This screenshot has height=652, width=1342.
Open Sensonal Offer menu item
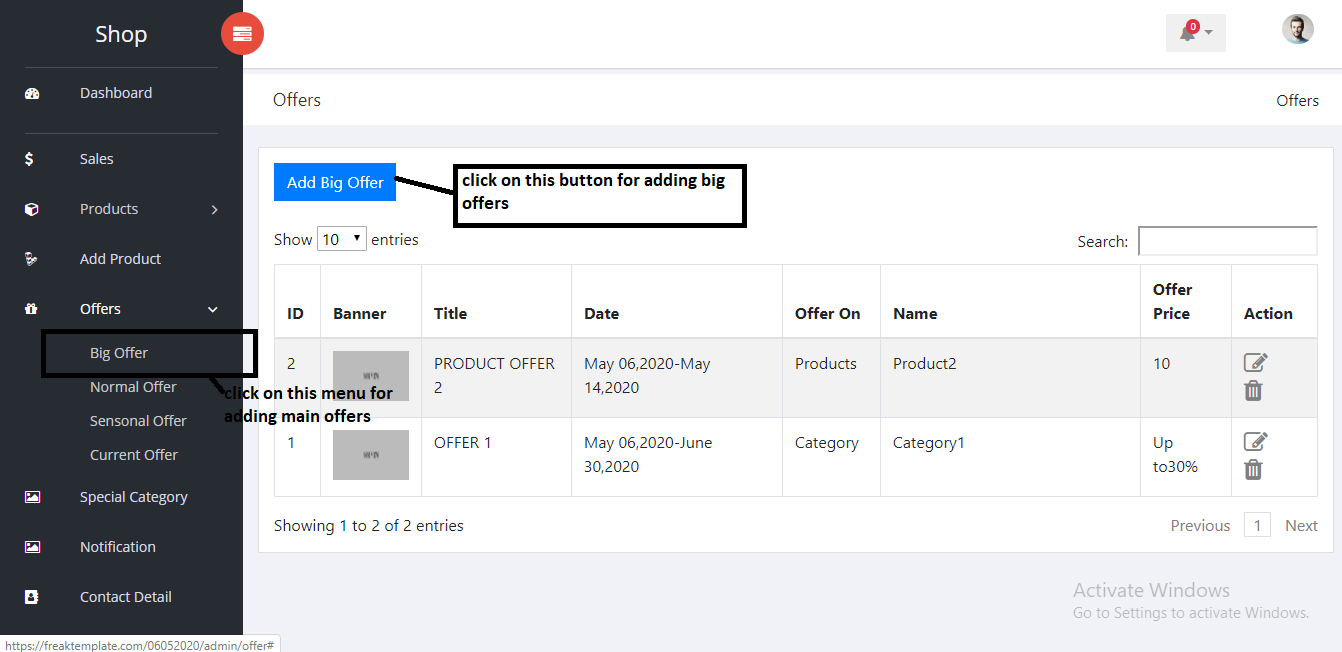(x=138, y=421)
